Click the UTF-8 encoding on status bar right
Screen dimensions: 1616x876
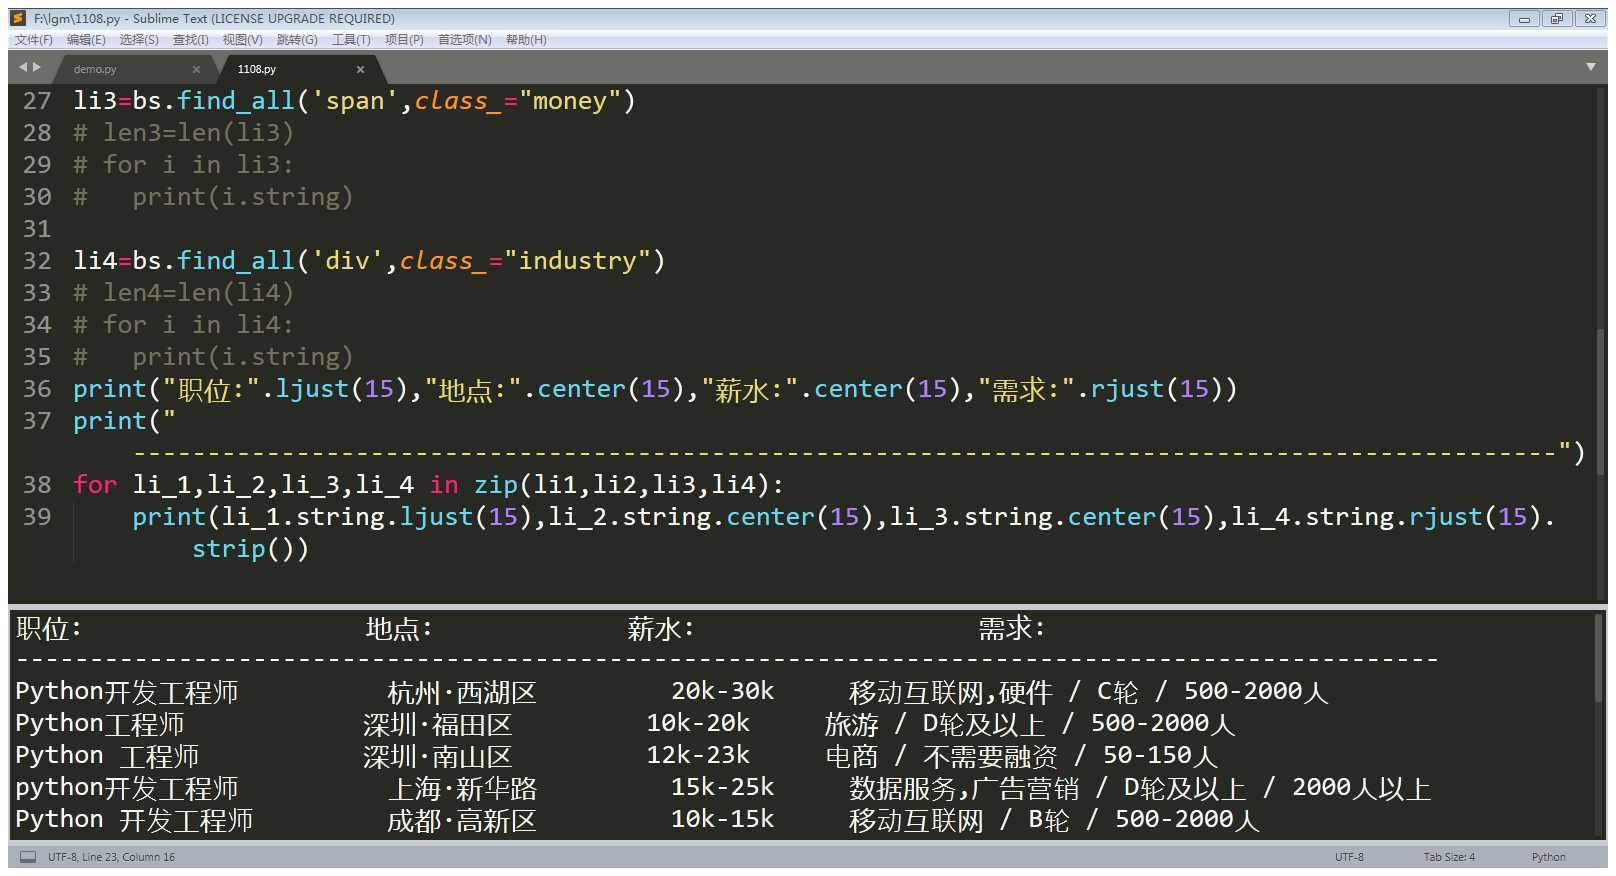tap(1349, 857)
